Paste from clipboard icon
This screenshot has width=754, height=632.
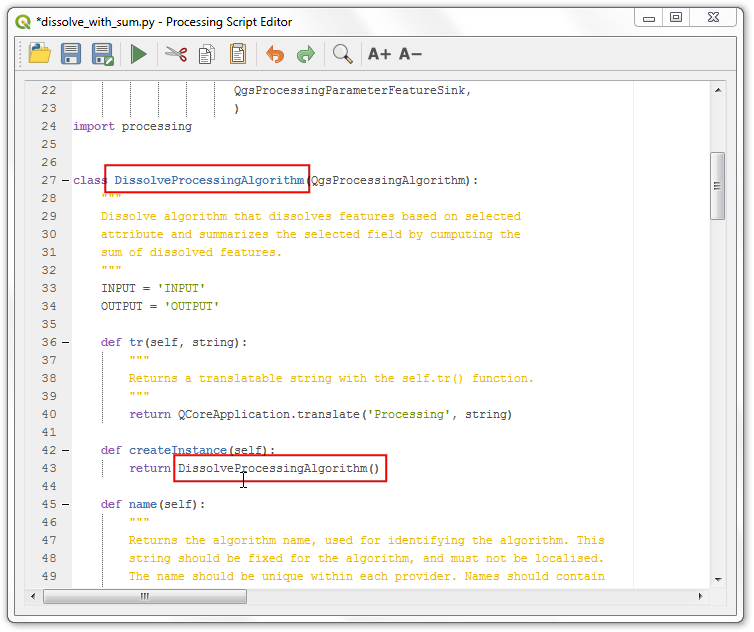(x=238, y=54)
